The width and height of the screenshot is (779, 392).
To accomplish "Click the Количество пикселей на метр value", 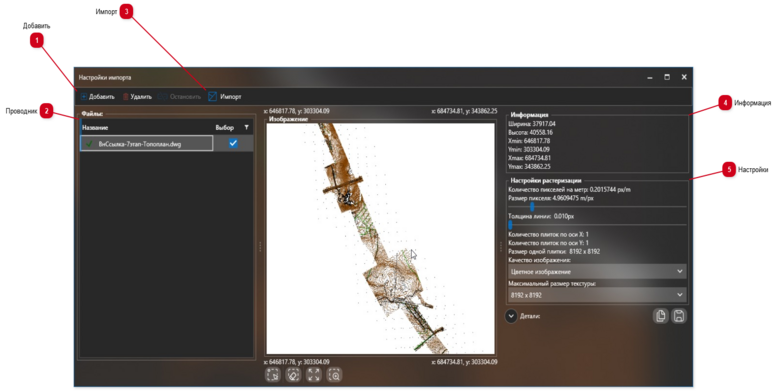I will (569, 190).
